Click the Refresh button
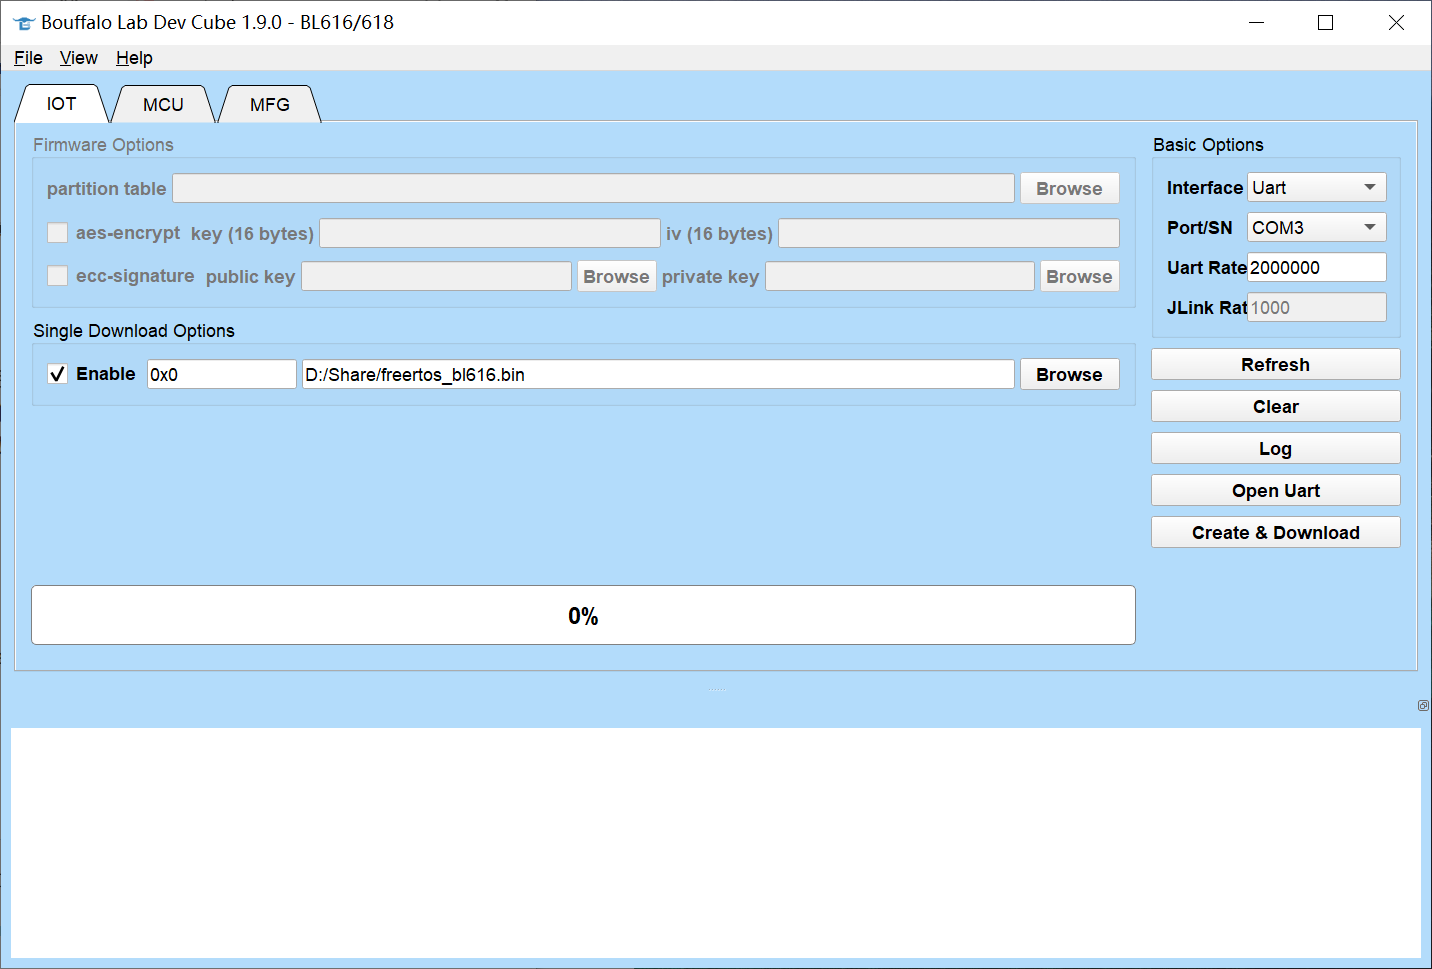 click(1275, 365)
